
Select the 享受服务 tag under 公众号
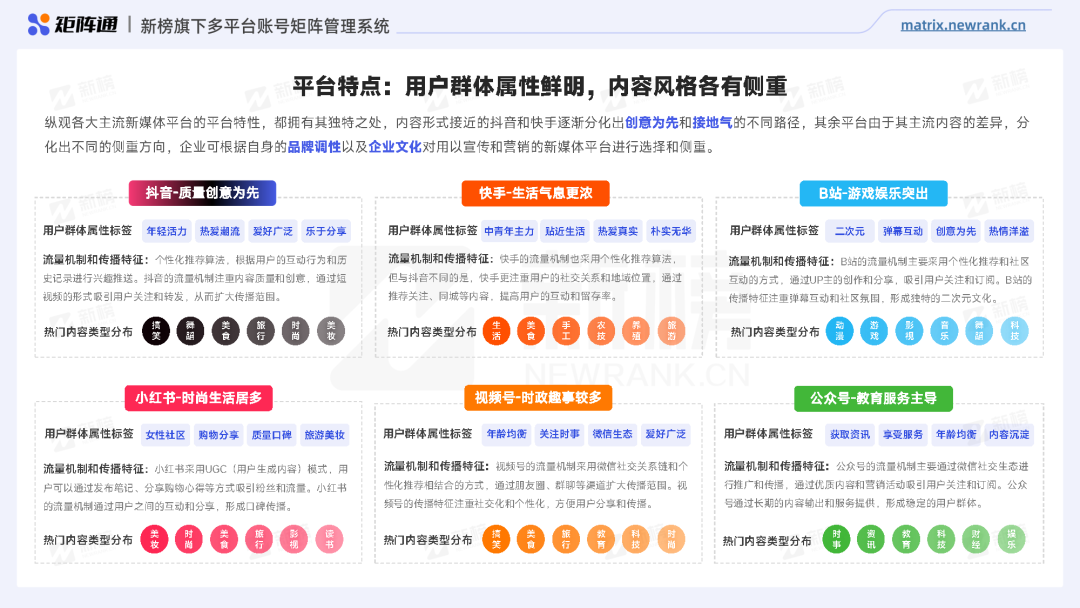(903, 434)
